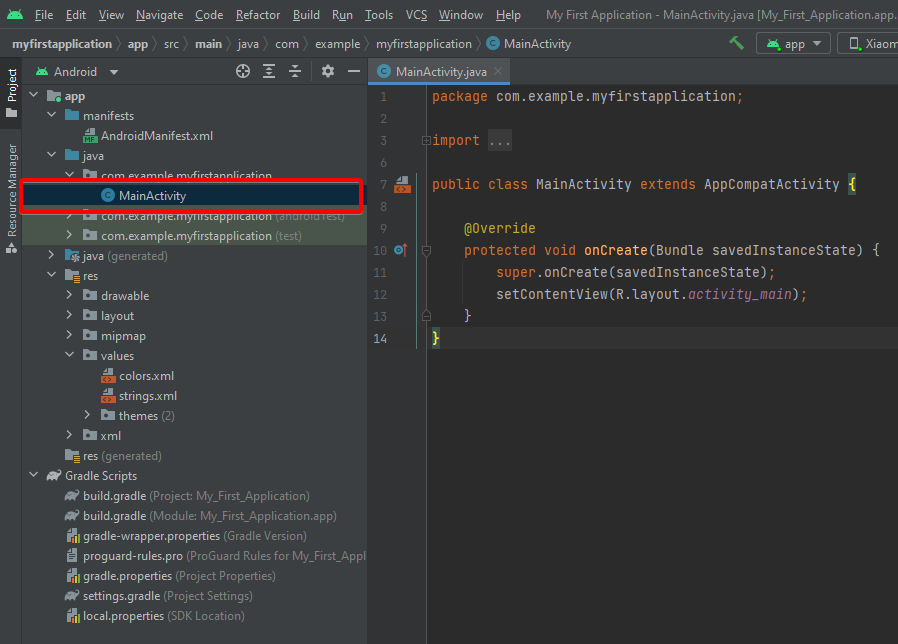Image resolution: width=898 pixels, height=644 pixels.
Task: Open the View menu
Action: 111,15
